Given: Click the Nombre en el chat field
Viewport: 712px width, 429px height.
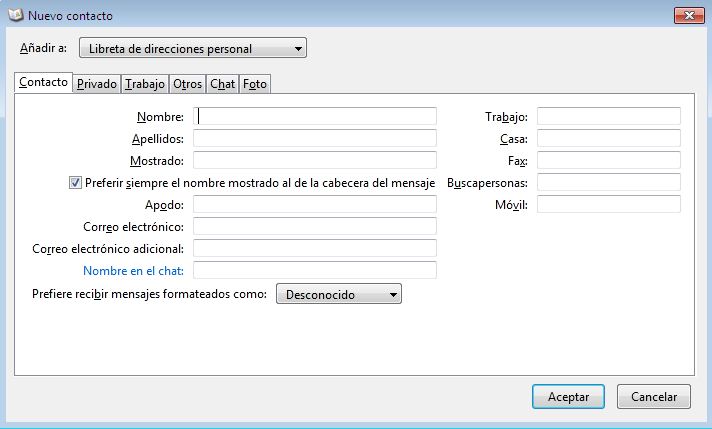Looking at the screenshot, I should pyautogui.click(x=315, y=270).
